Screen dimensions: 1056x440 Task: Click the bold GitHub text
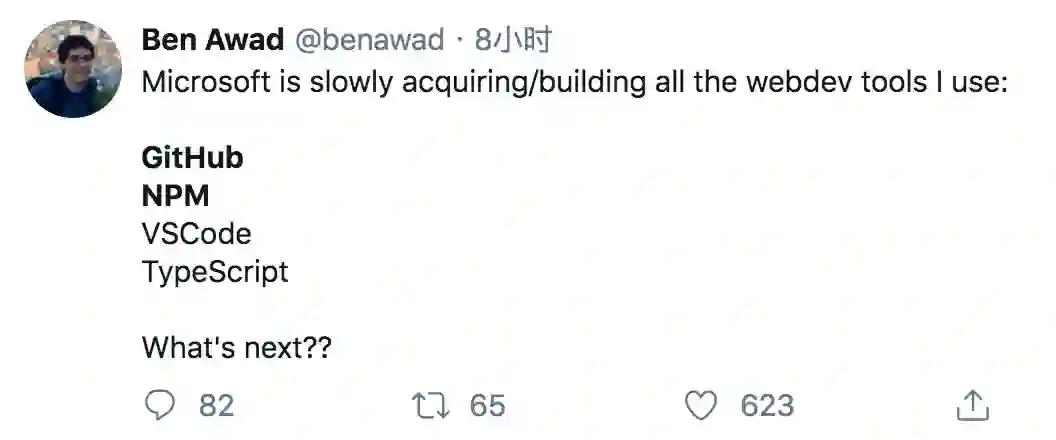pyautogui.click(x=193, y=158)
